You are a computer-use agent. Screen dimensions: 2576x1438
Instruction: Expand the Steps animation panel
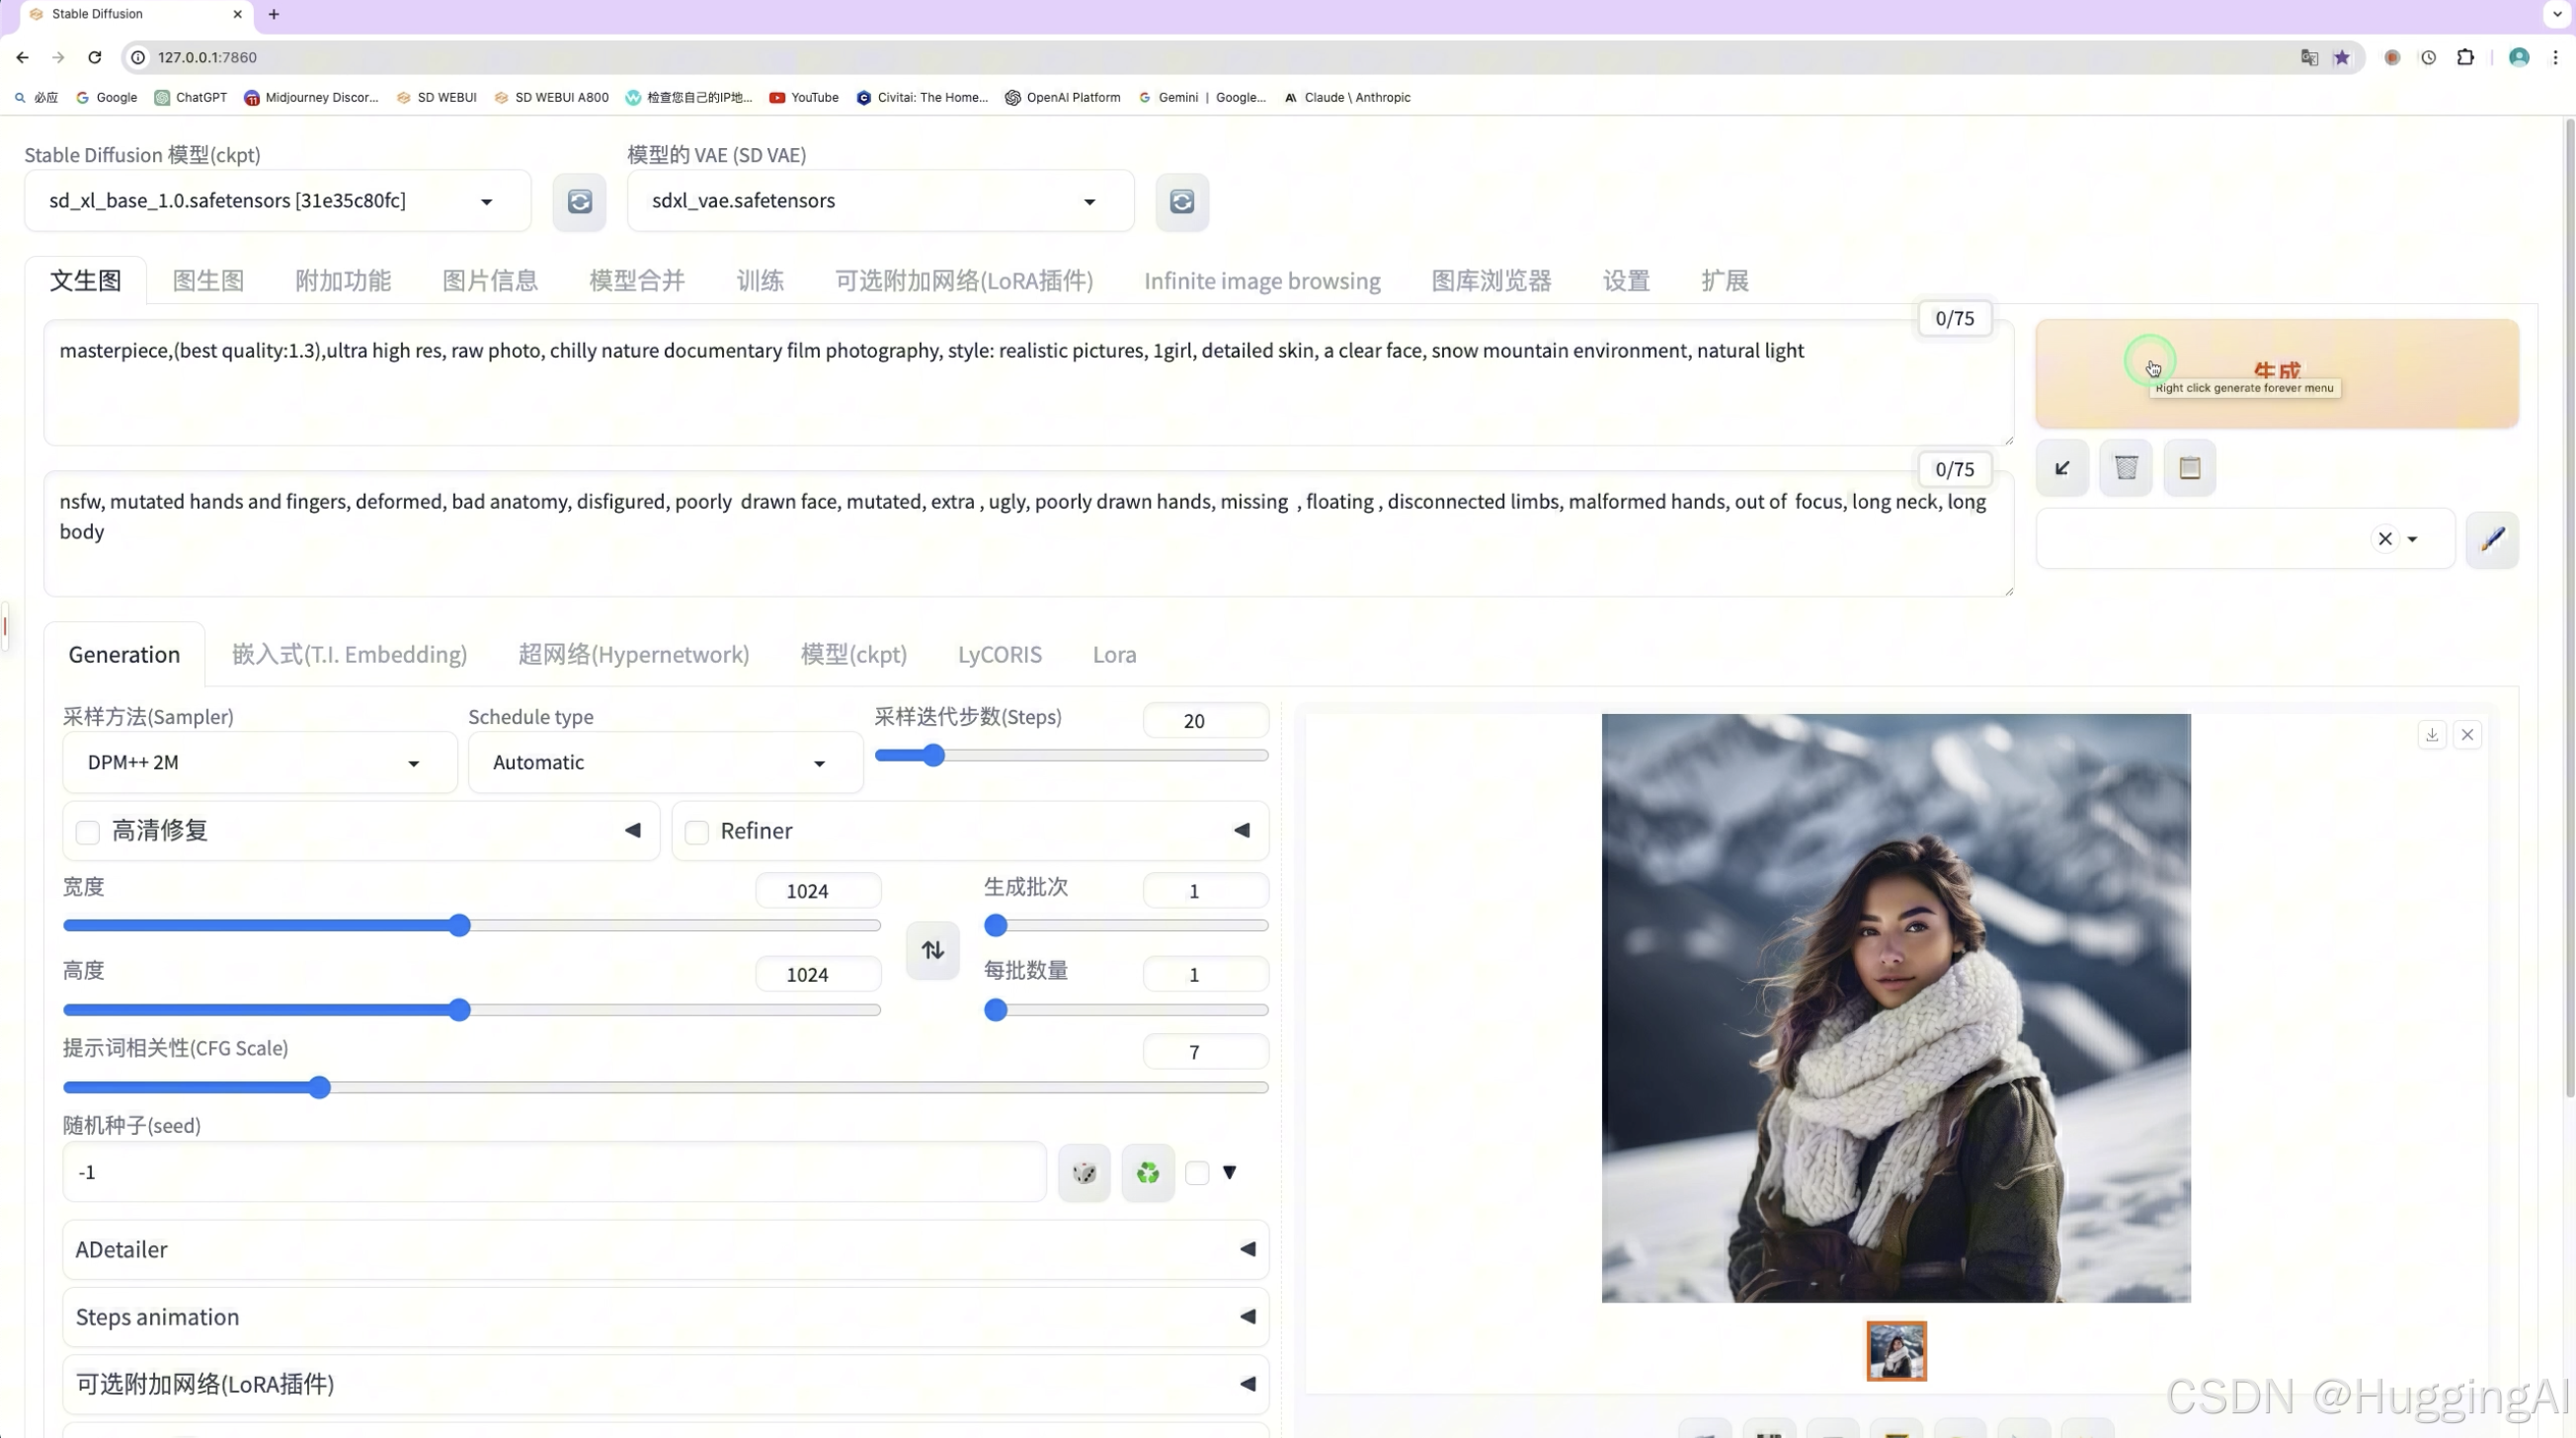point(666,1317)
